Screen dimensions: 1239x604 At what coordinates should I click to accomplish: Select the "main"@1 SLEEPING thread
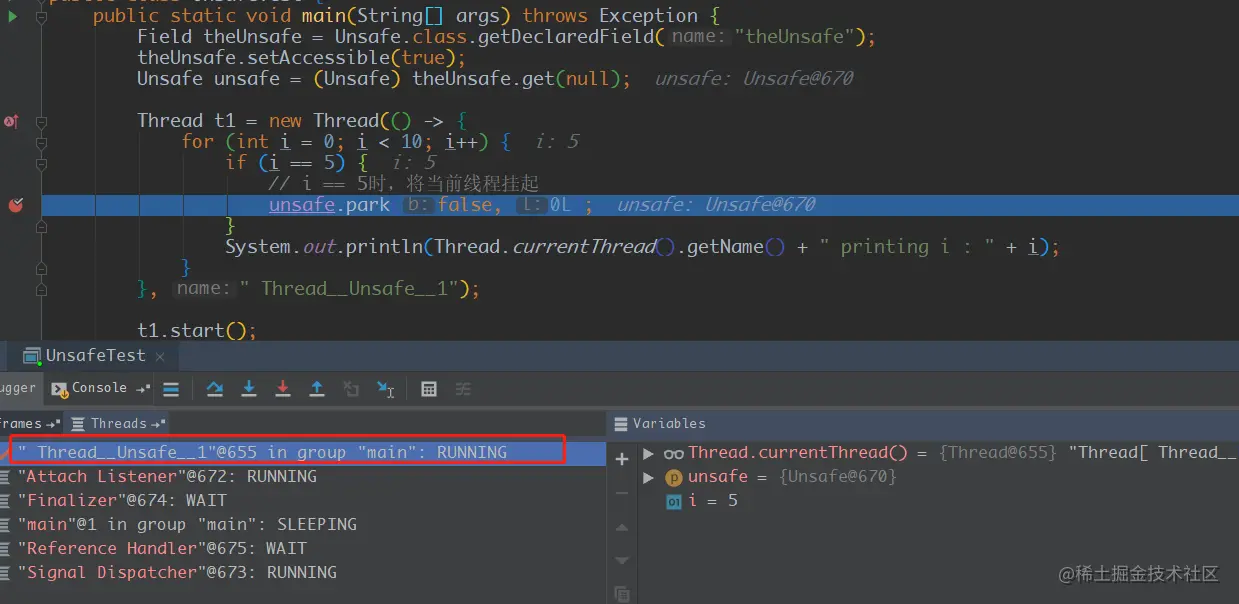(303, 524)
